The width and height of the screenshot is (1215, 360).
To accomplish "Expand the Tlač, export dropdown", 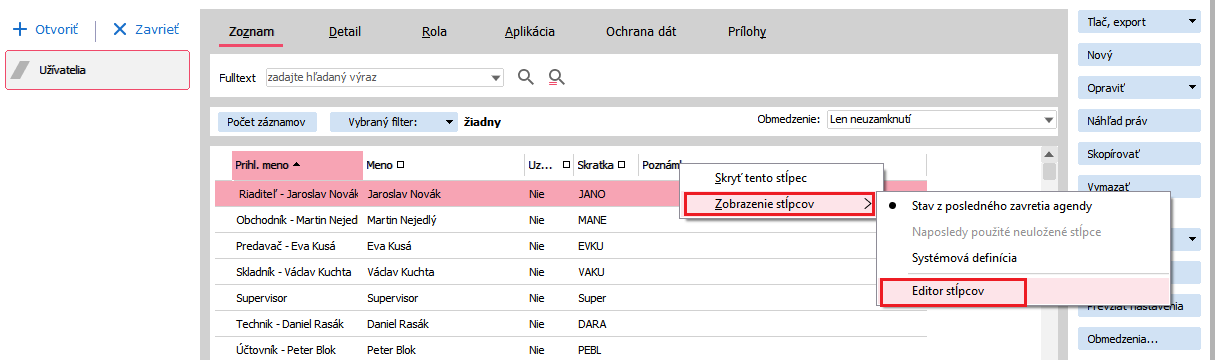I will (x=1192, y=21).
